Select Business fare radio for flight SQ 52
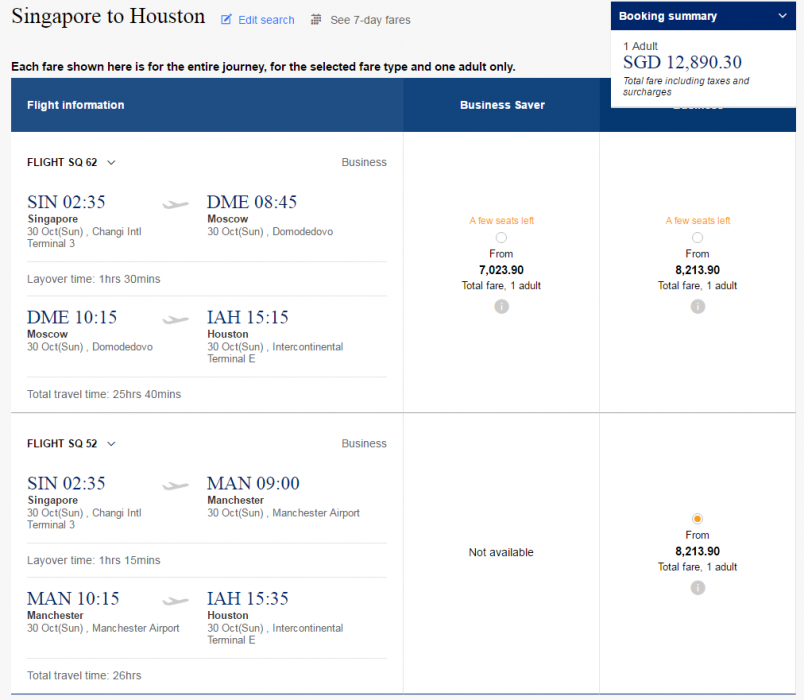 pos(697,518)
